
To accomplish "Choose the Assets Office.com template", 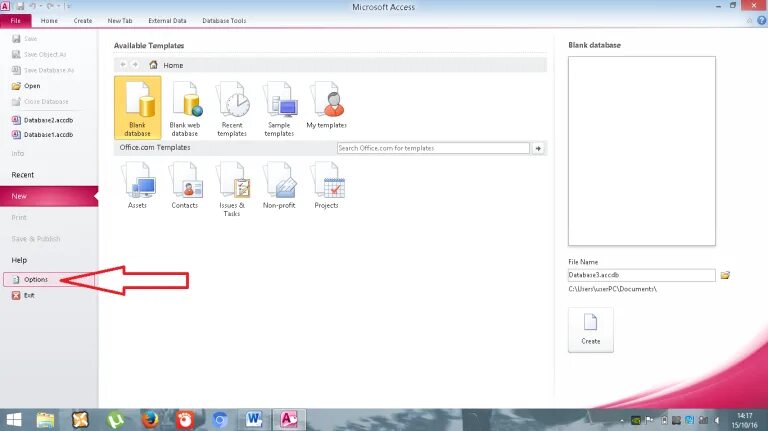I will tap(138, 185).
